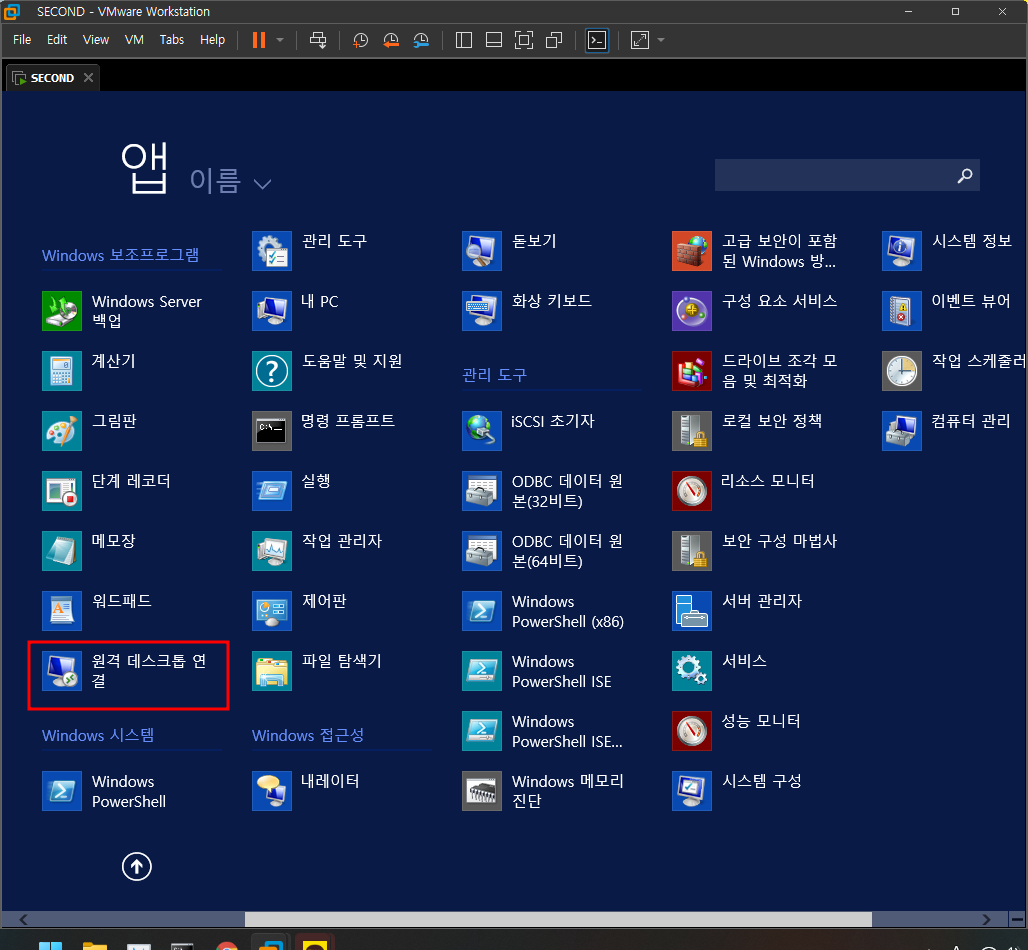Pause the virtual machine

click(259, 40)
